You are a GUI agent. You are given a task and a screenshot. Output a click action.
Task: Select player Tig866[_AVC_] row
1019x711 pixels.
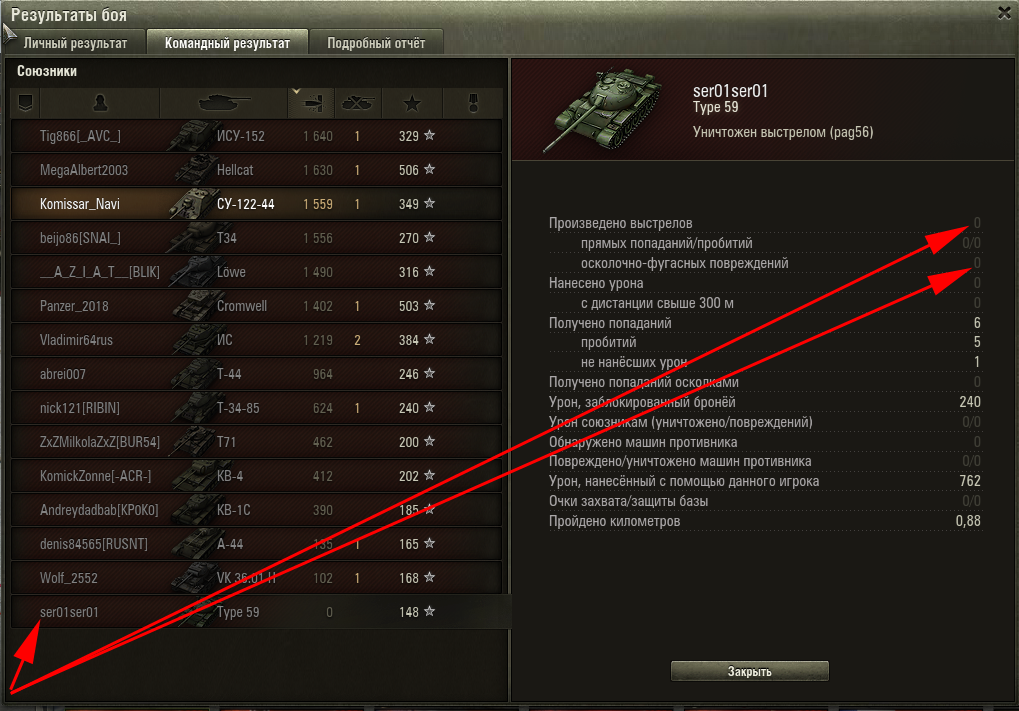(x=257, y=136)
